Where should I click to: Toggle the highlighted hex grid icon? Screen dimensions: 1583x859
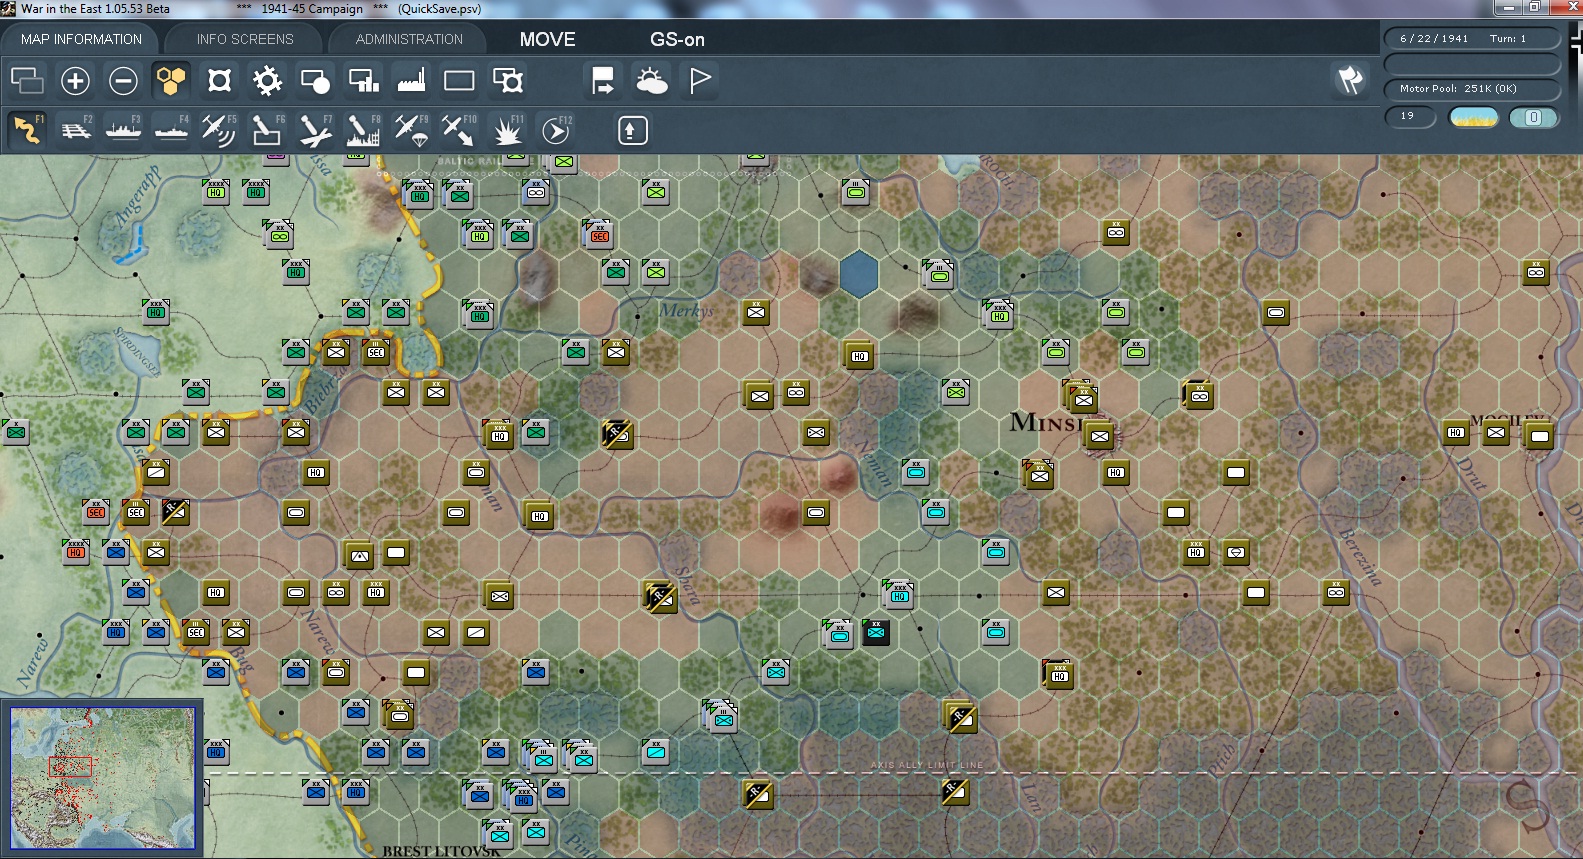coord(171,80)
